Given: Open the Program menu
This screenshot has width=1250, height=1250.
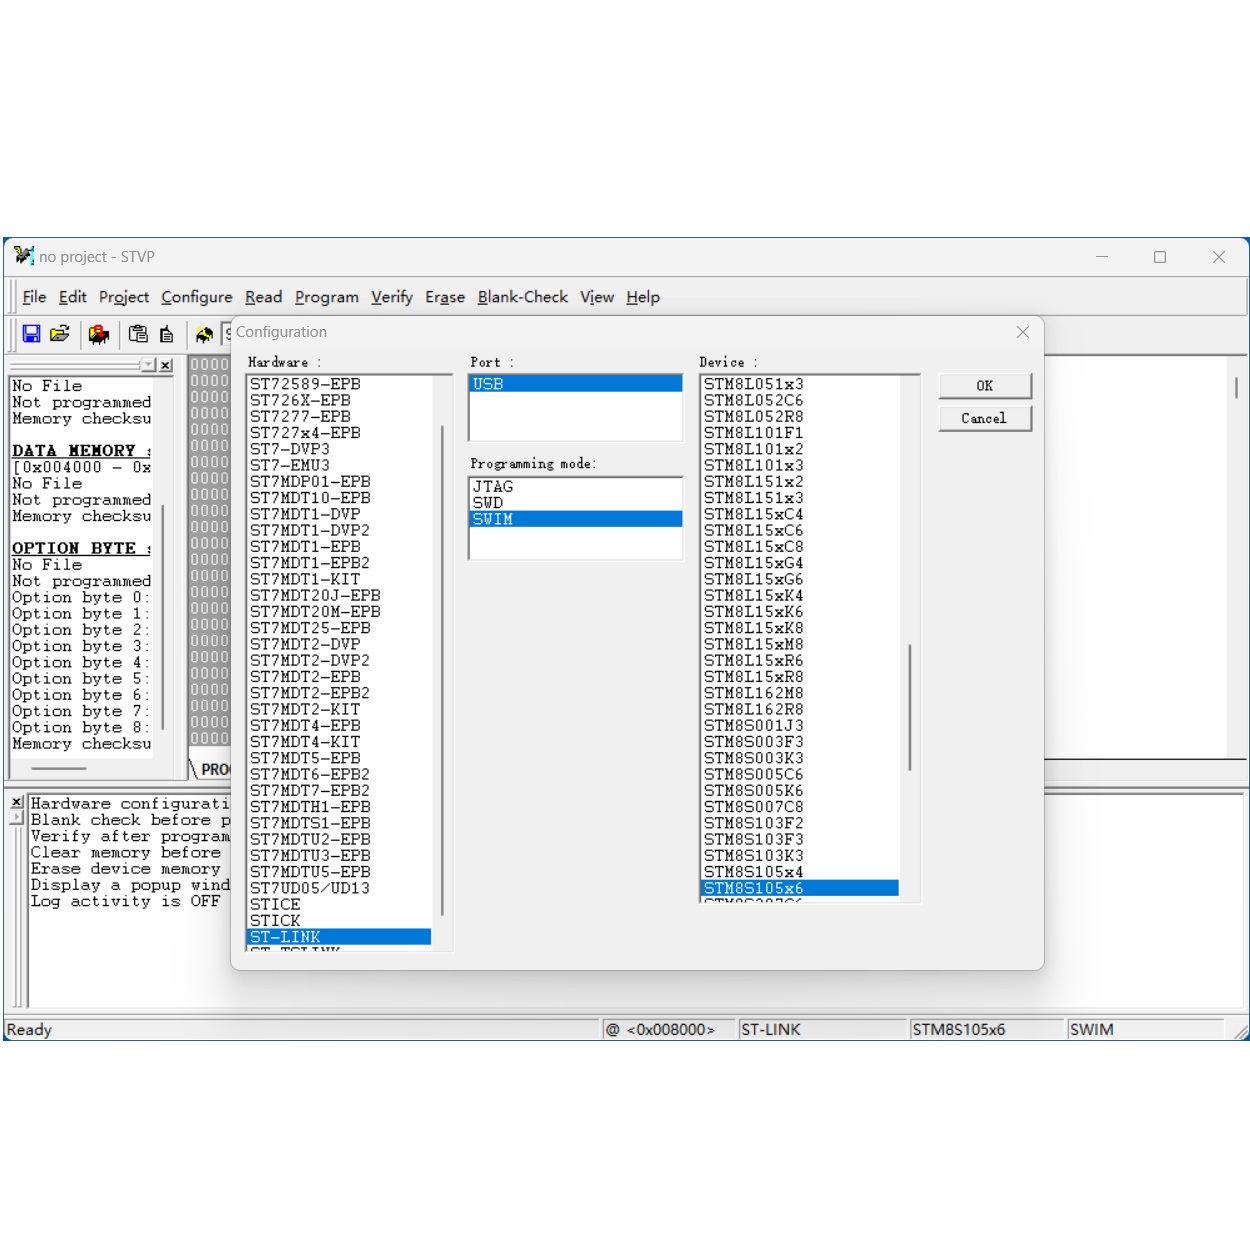Looking at the screenshot, I should coord(326,297).
